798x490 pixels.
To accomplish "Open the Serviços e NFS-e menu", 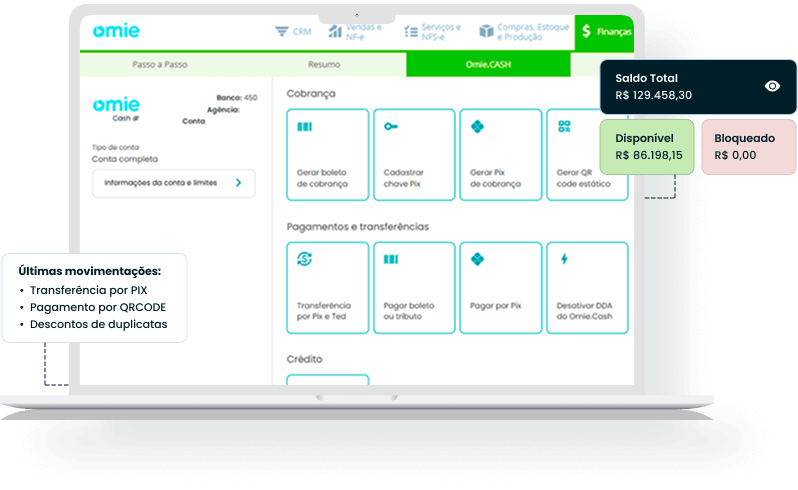I will click(433, 32).
